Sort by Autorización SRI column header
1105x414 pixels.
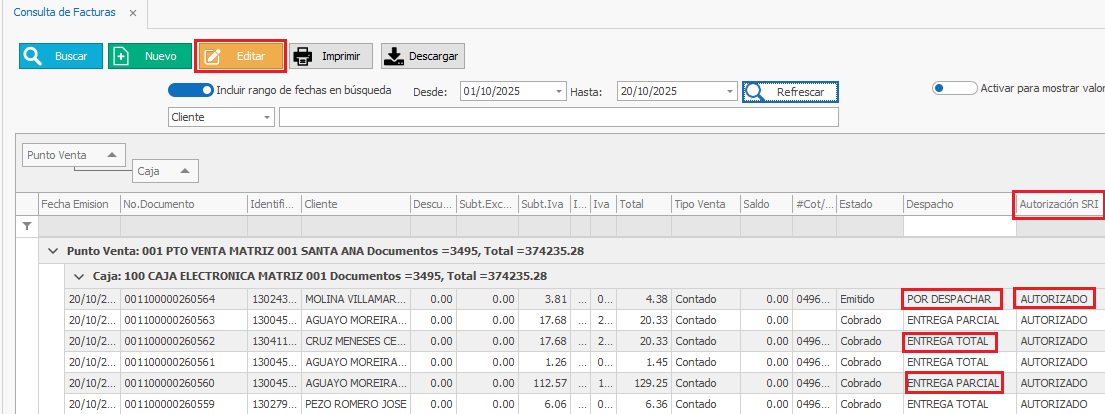coord(1058,204)
